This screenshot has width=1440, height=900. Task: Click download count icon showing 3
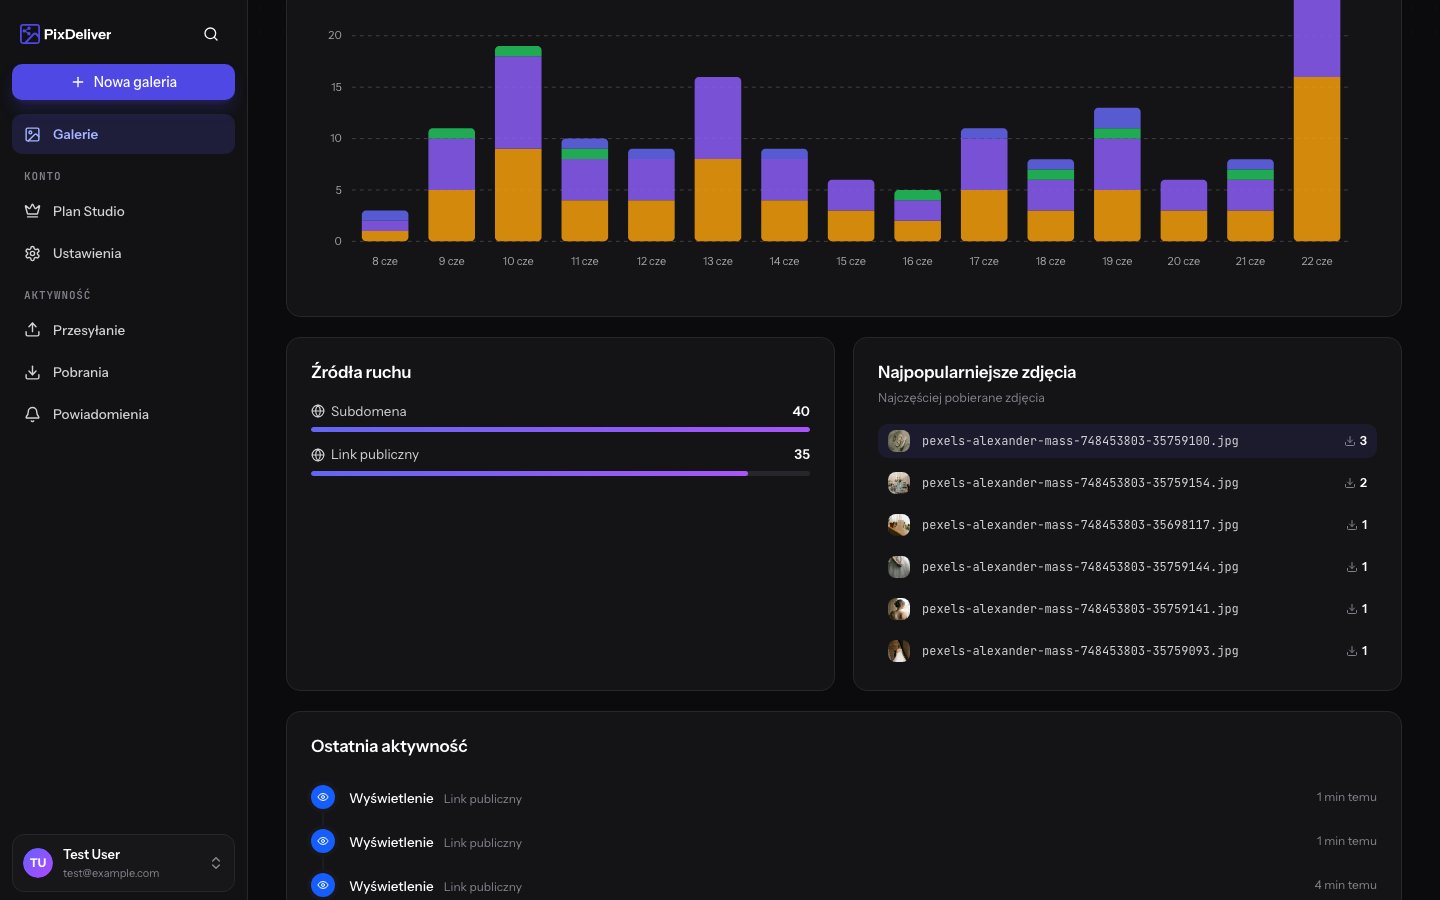tap(1349, 441)
